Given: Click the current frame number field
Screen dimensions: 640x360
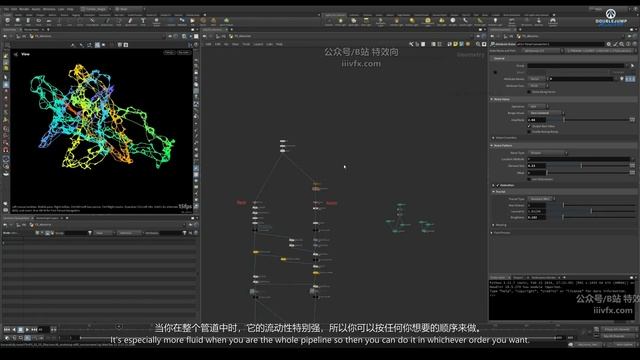Looking at the screenshot, I should [x=43, y=329].
